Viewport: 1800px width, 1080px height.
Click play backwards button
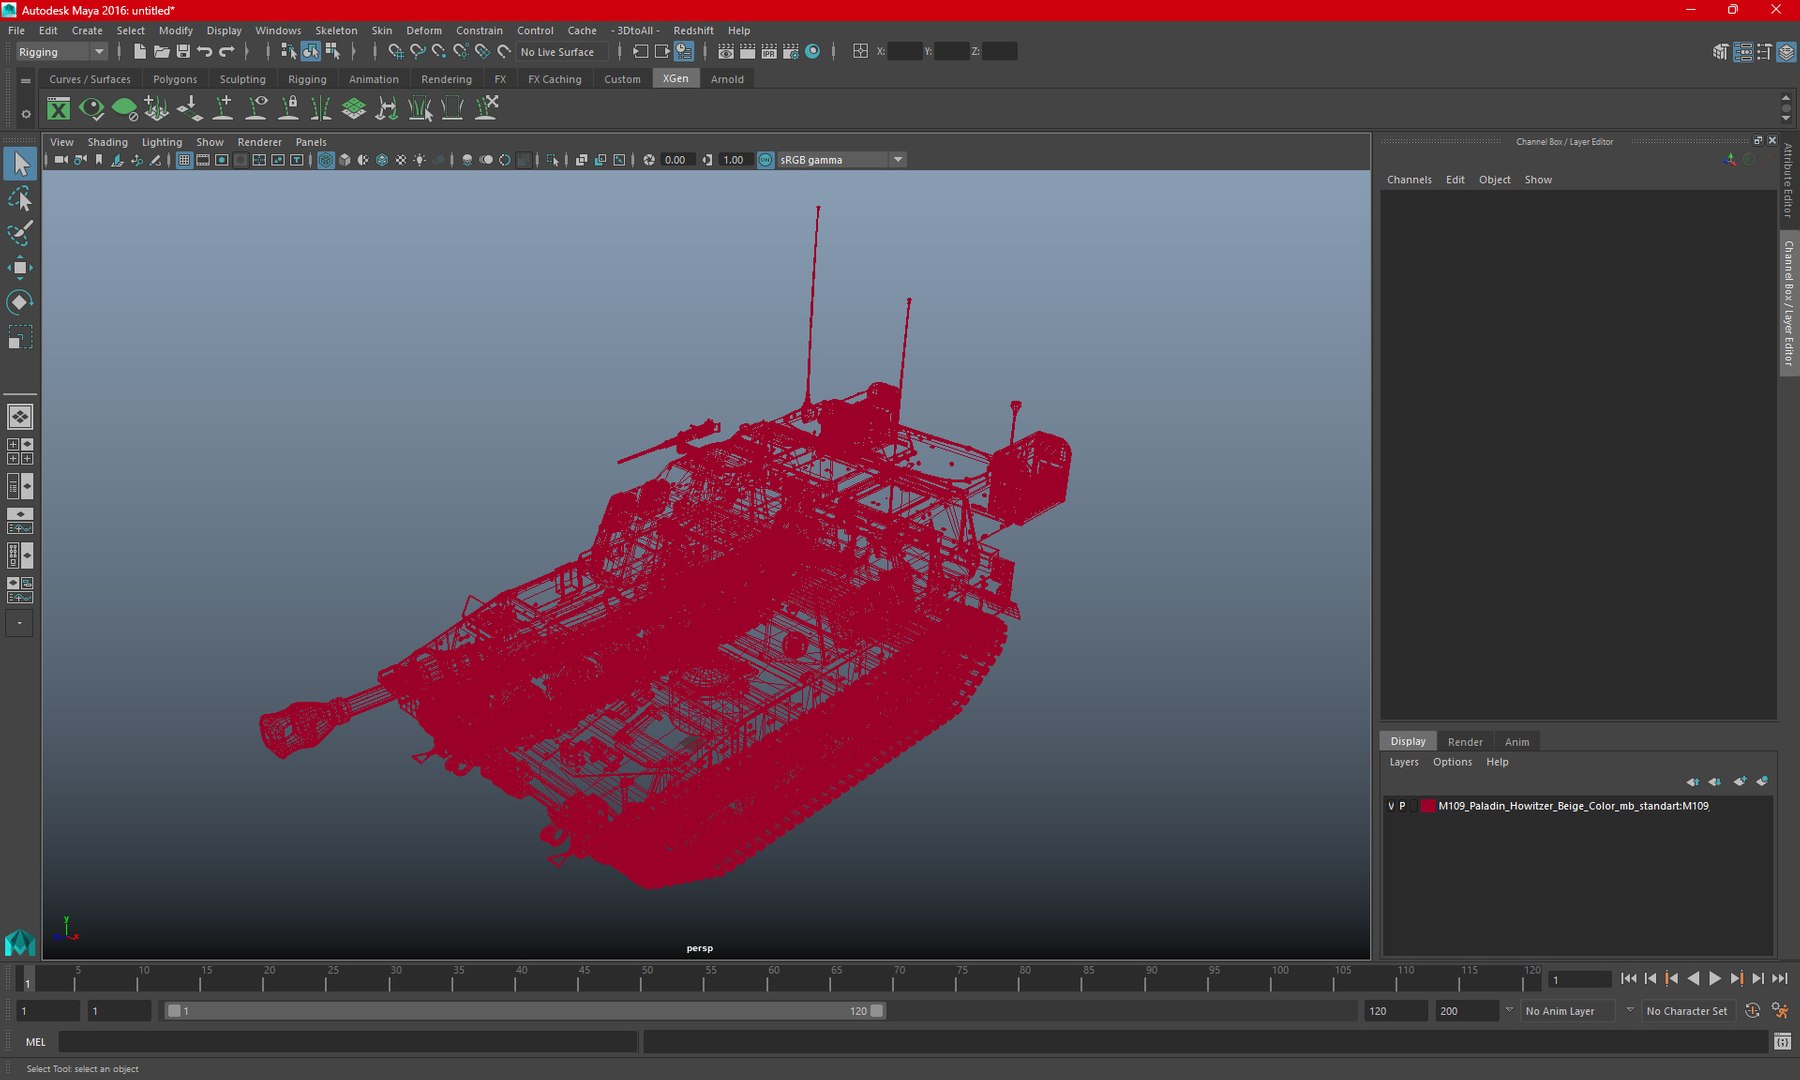[x=1693, y=979]
